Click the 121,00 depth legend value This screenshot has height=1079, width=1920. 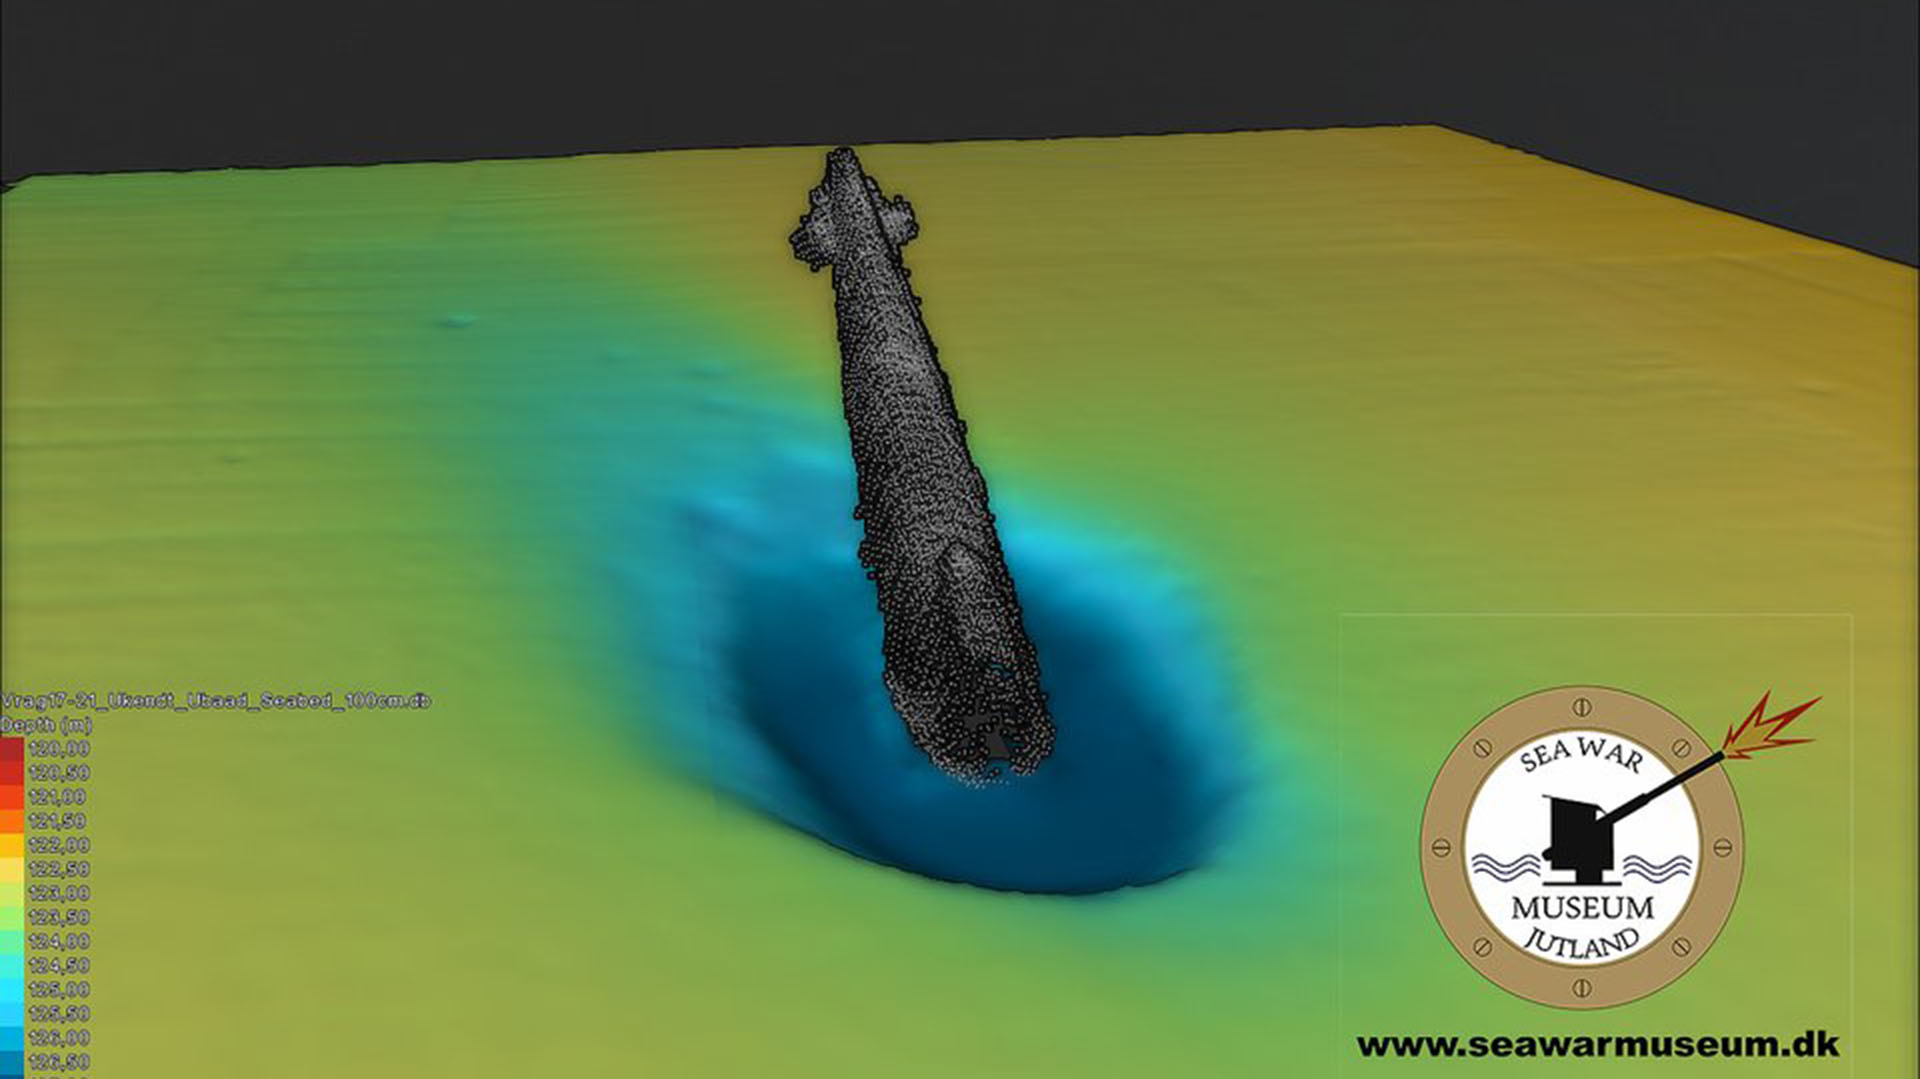click(x=58, y=797)
